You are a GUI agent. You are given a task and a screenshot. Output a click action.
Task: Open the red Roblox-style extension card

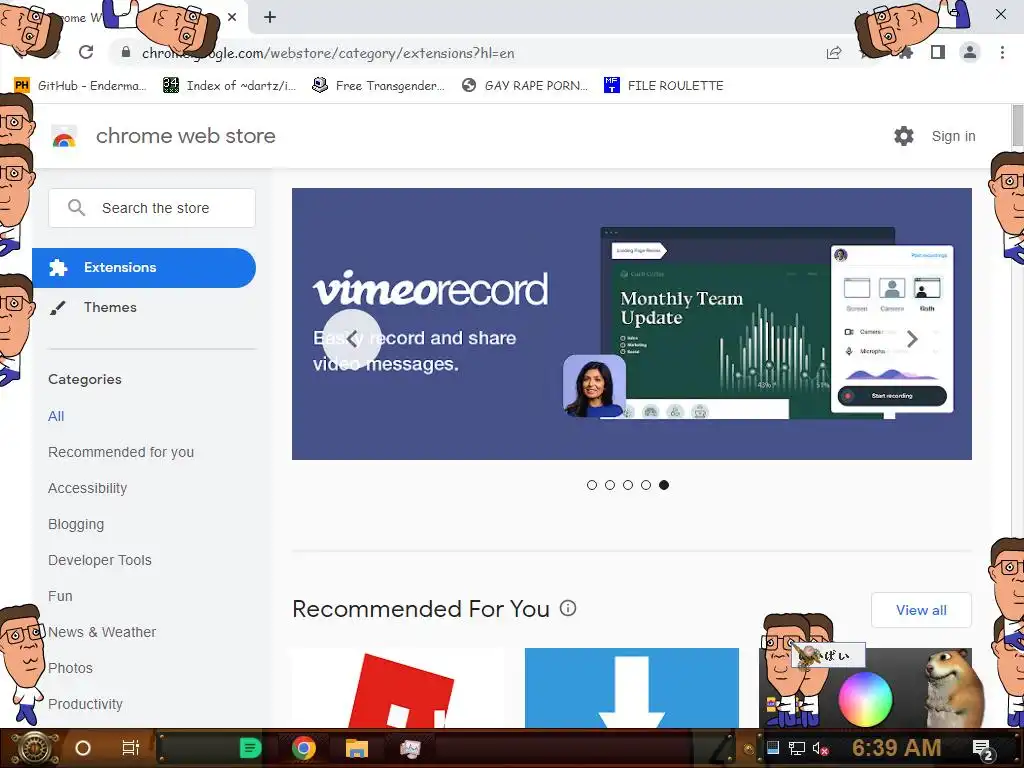click(x=398, y=688)
